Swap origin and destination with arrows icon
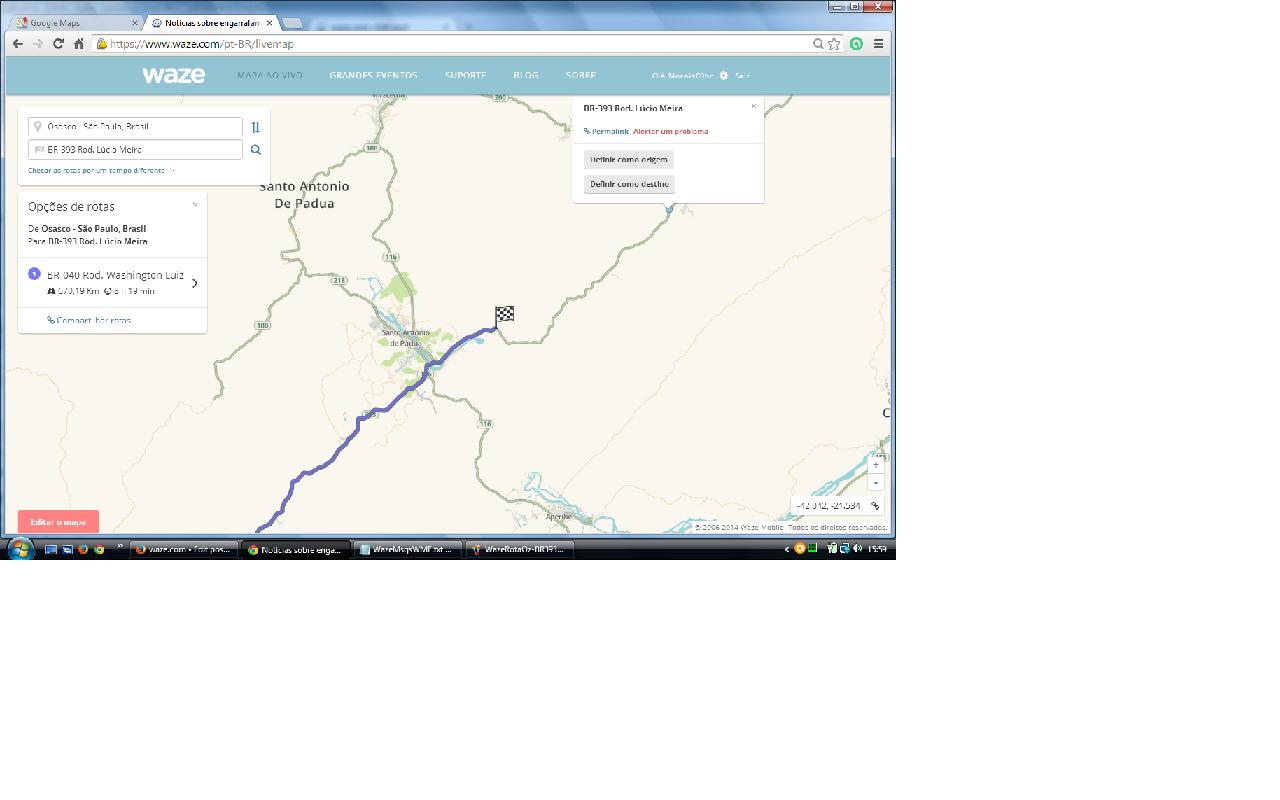The width and height of the screenshot is (1280, 800). click(256, 127)
